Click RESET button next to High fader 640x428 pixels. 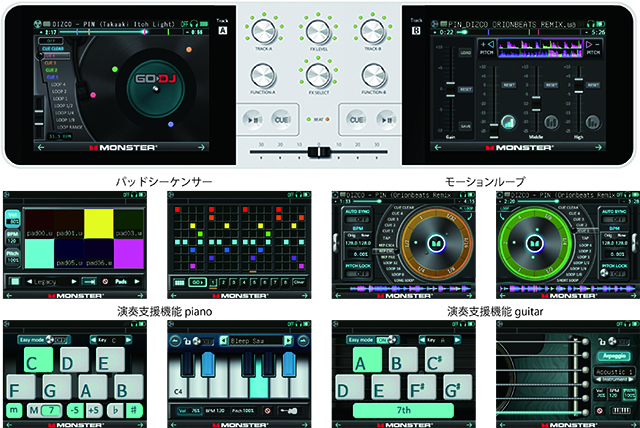click(x=593, y=85)
